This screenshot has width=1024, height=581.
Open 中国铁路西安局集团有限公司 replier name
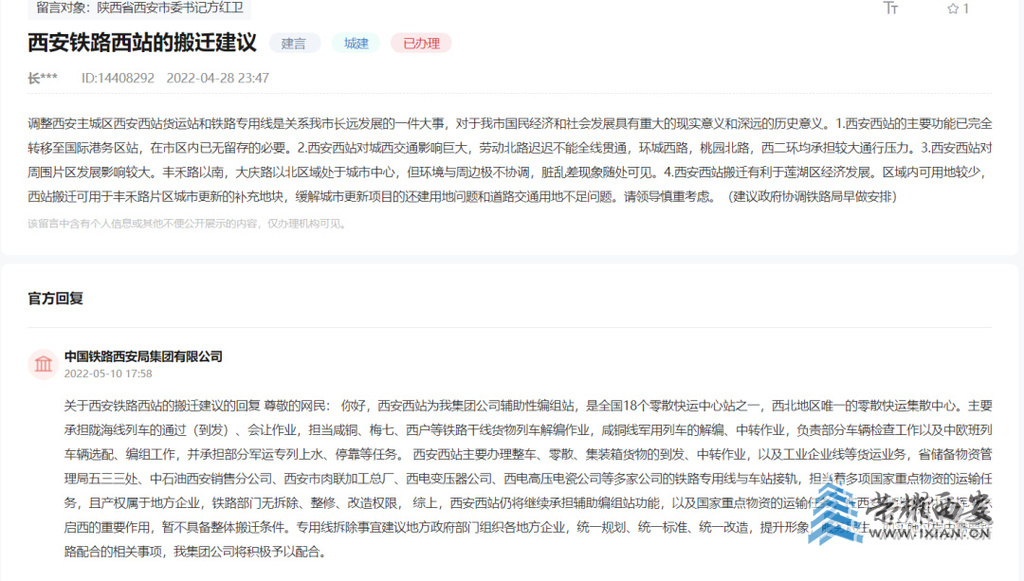143,356
